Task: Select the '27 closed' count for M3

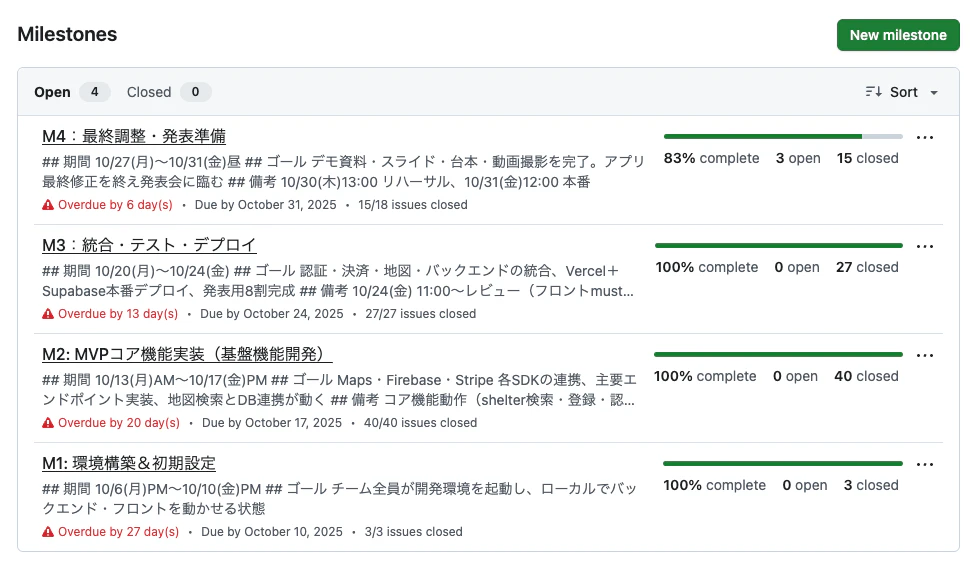Action: point(867,267)
